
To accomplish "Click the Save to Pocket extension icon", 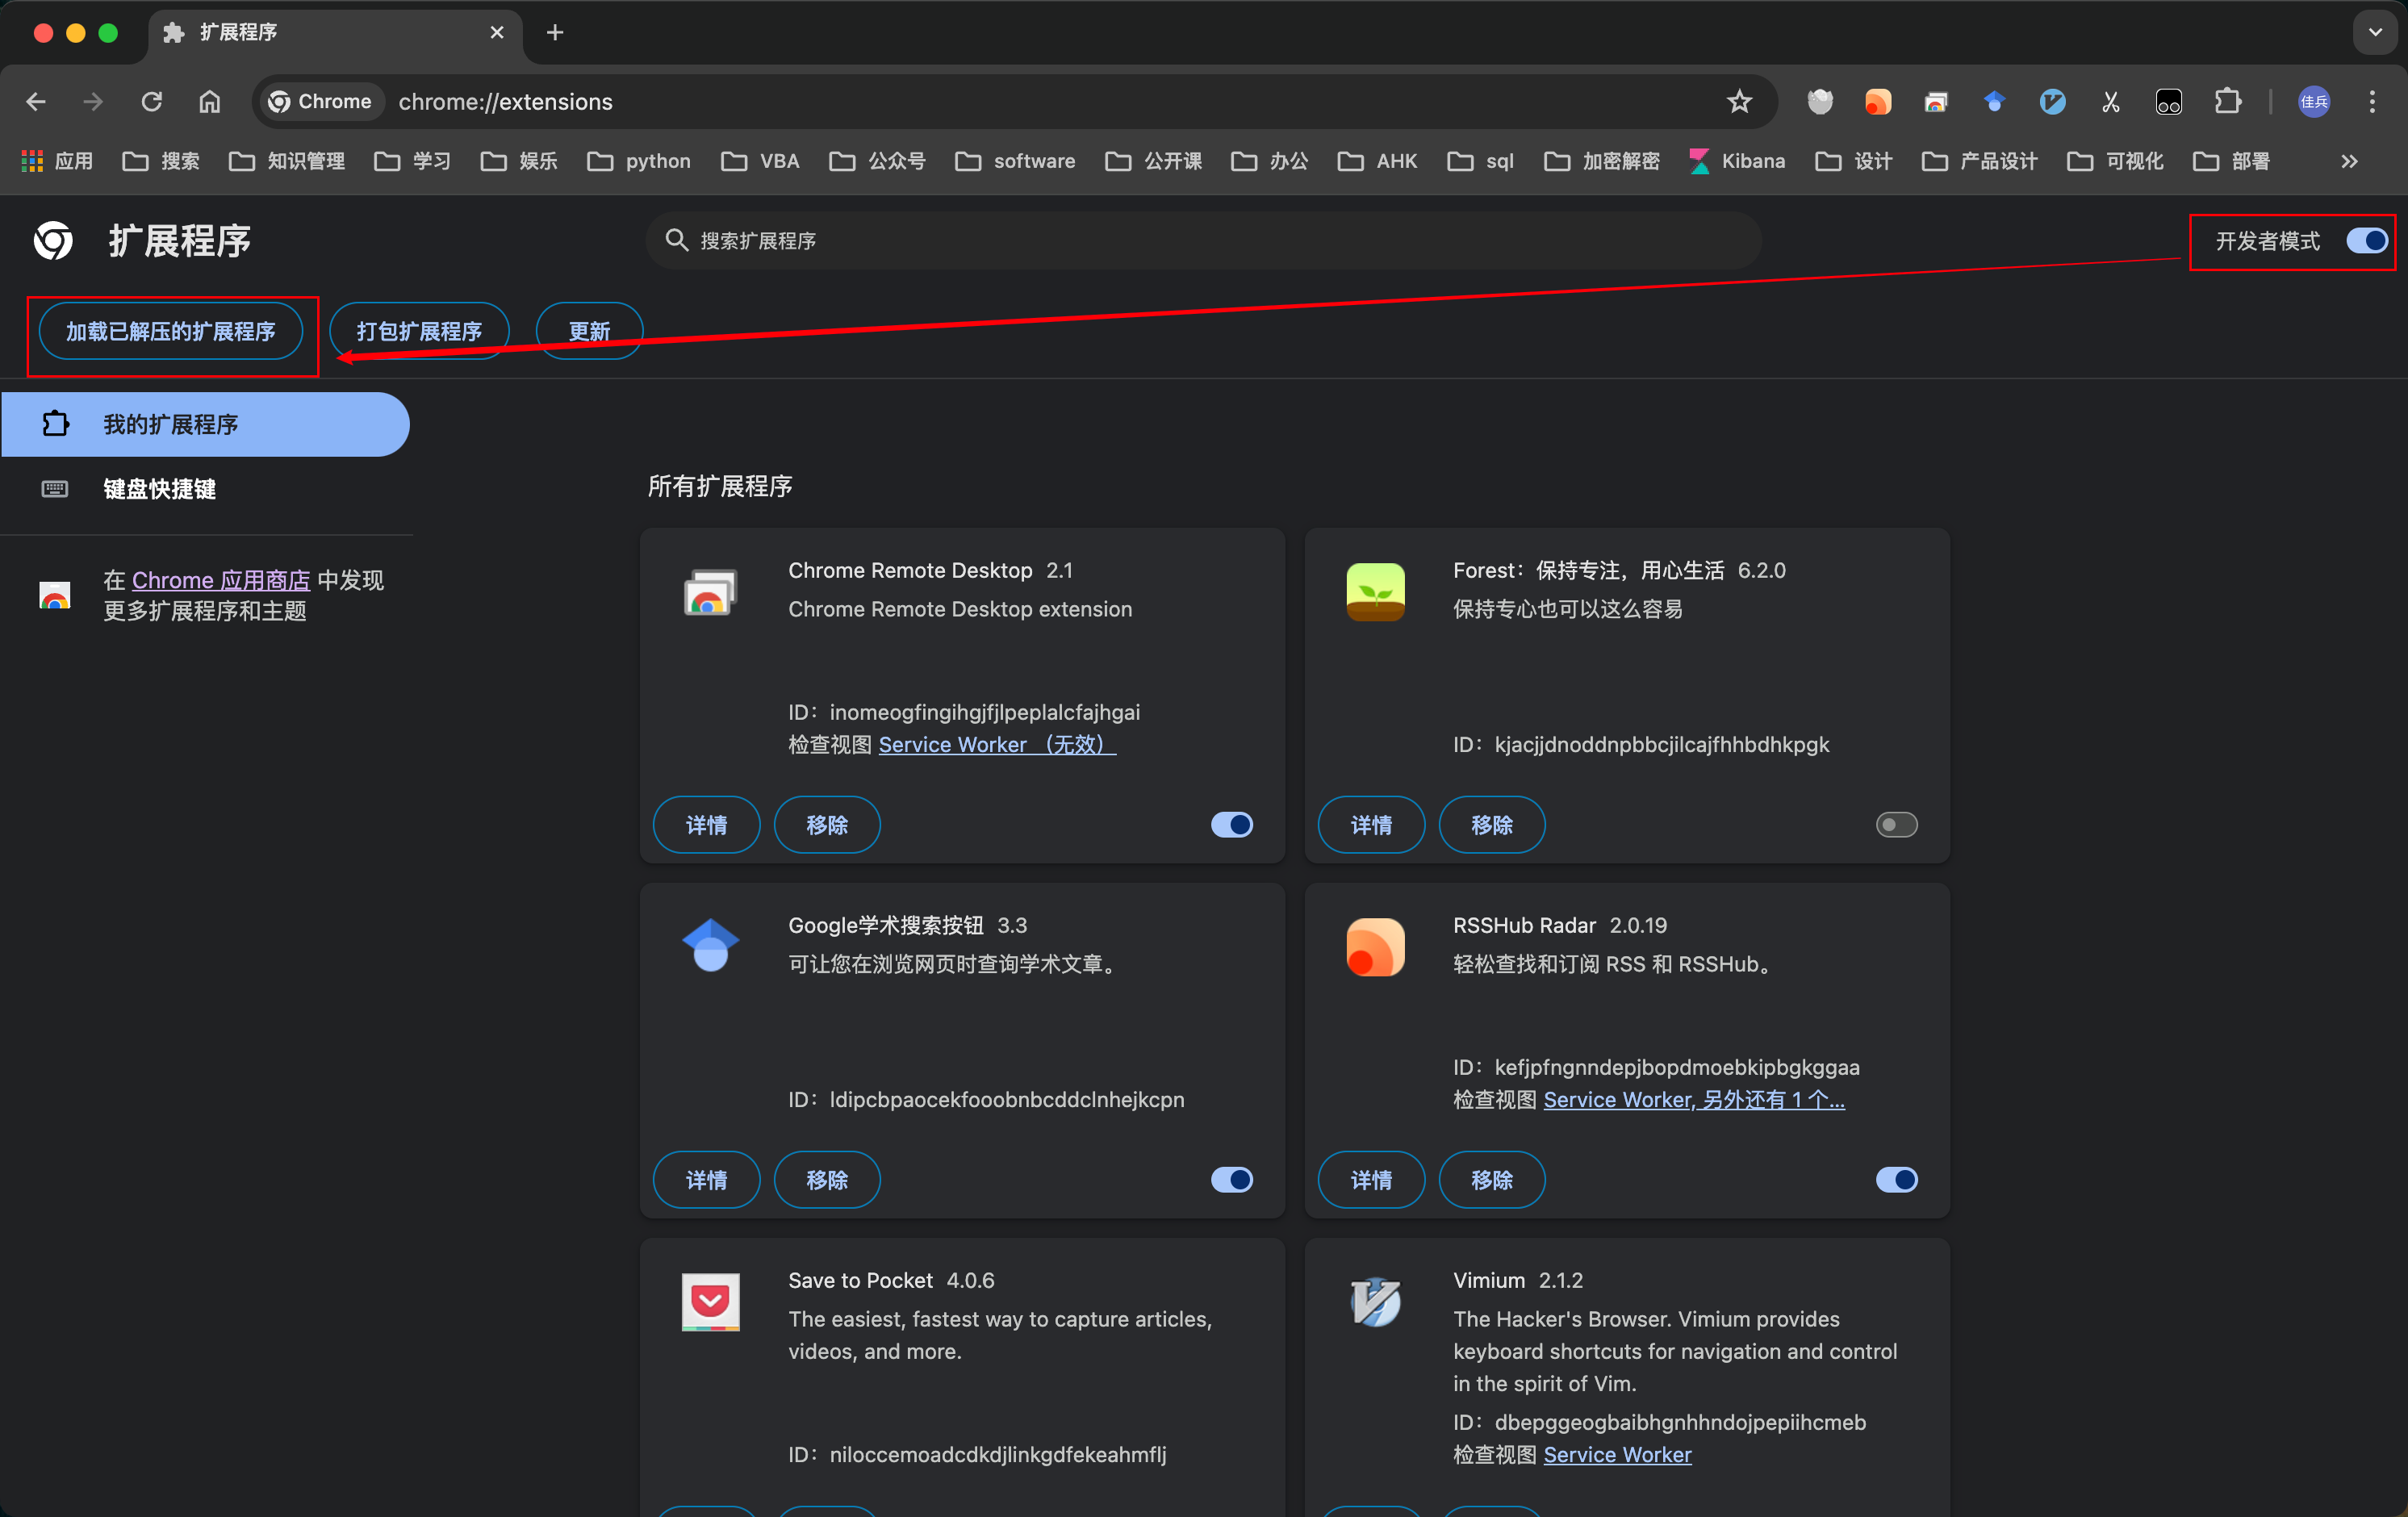I will pos(710,1301).
